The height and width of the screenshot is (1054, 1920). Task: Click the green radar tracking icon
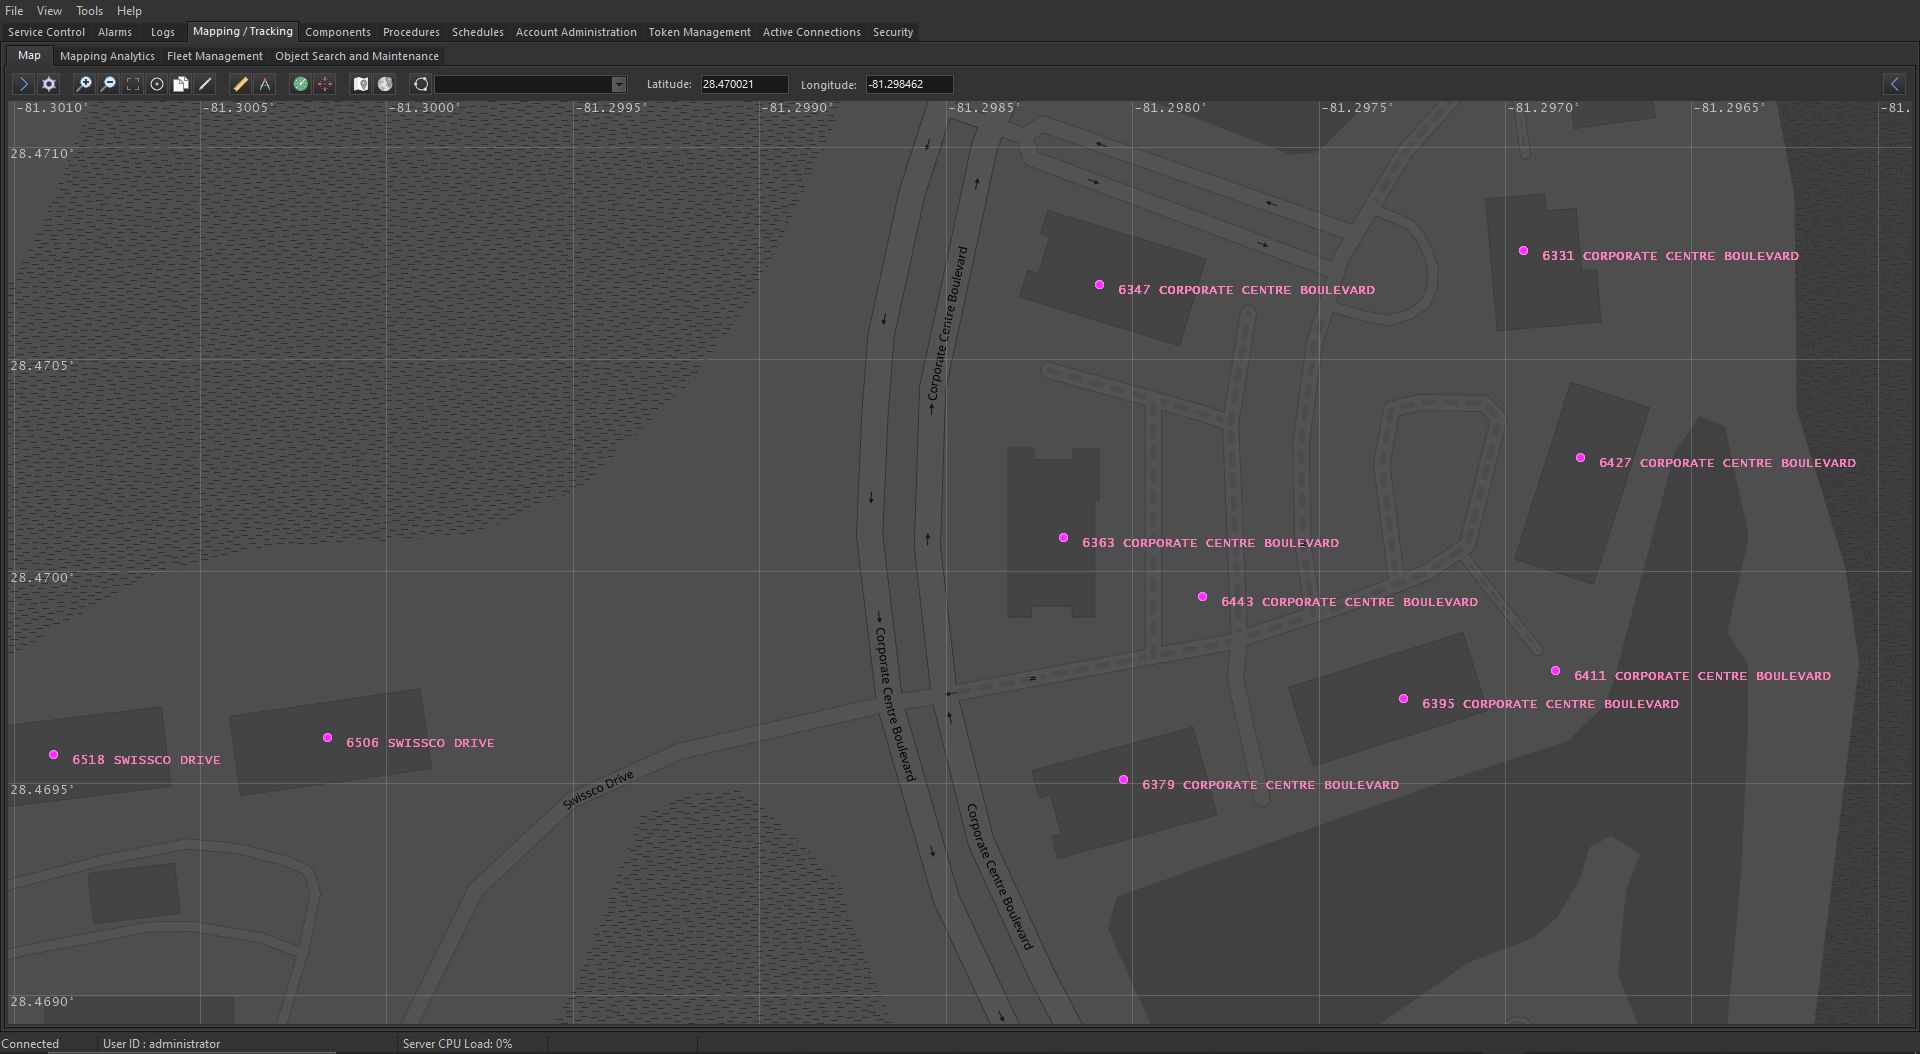[300, 84]
